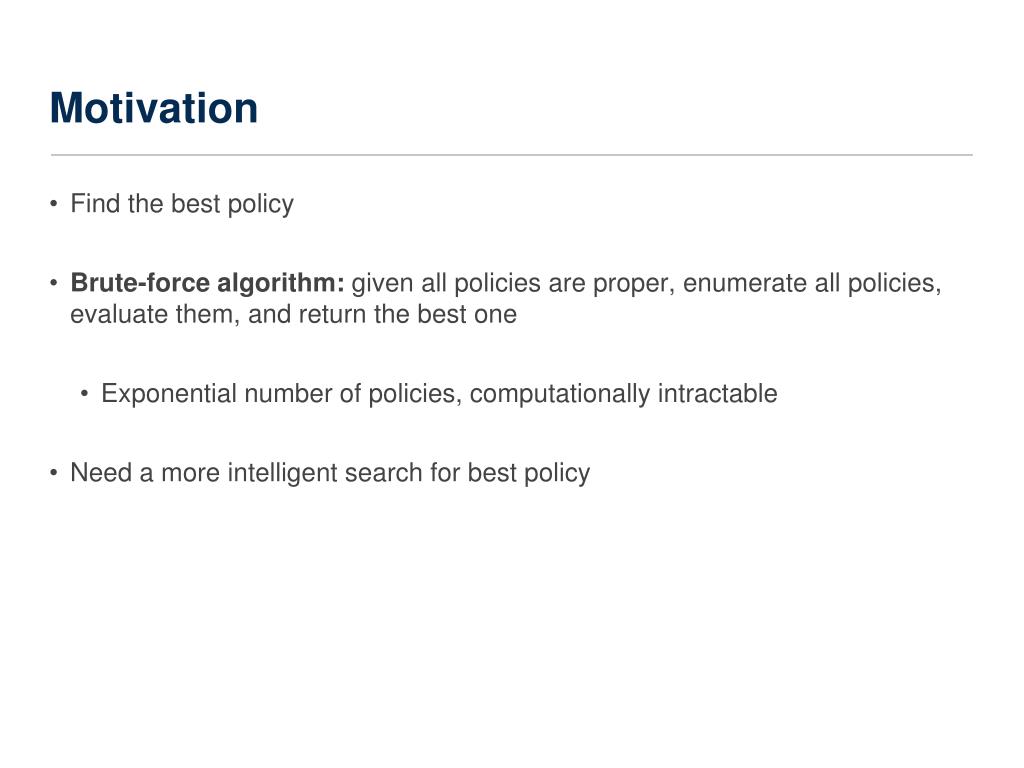Click the bullet dot before 'Brute-force algorithm'
Image resolution: width=1024 pixels, height=768 pixels.
coord(54,283)
